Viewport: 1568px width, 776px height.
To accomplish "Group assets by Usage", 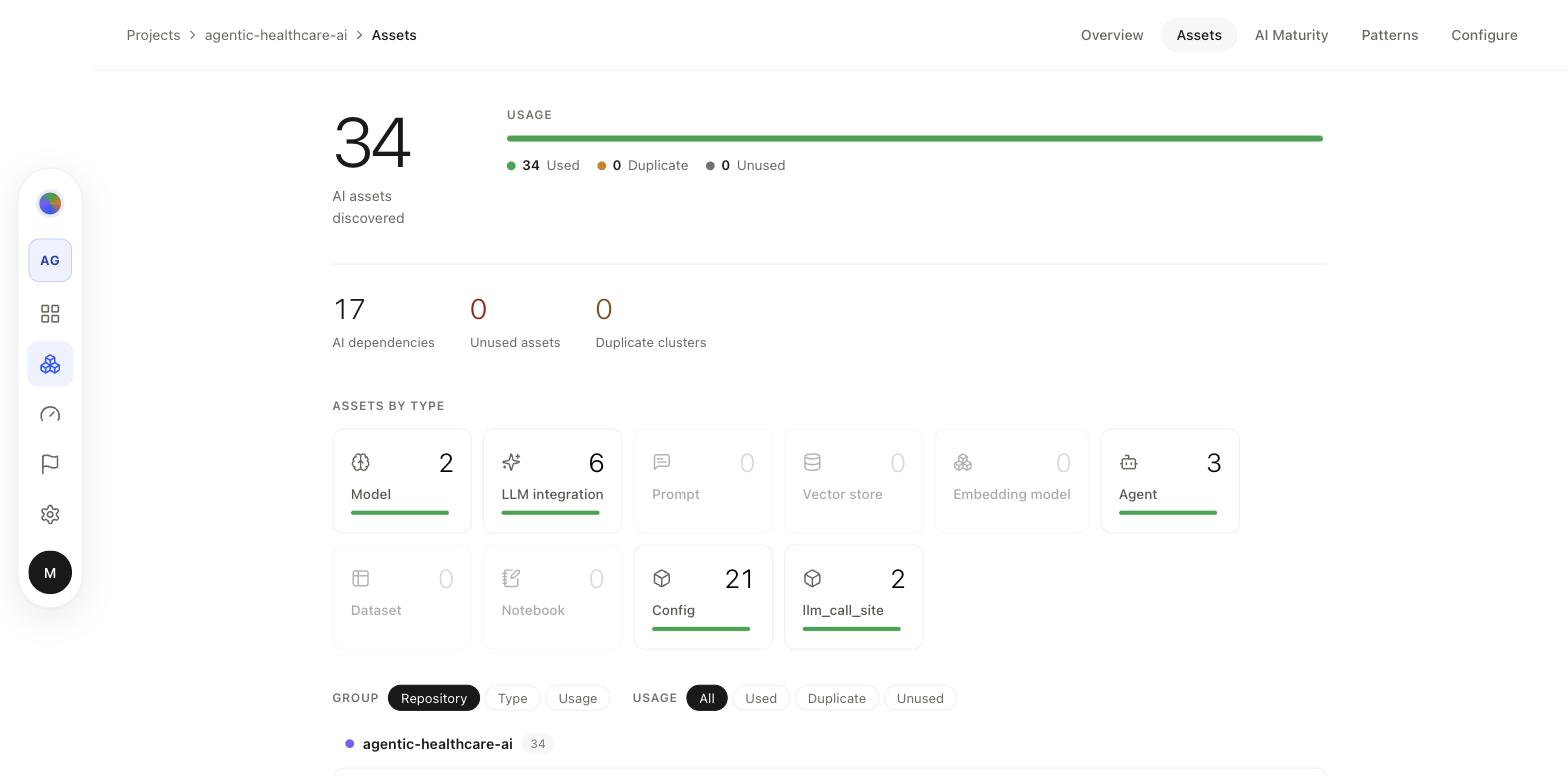I will coord(578,698).
